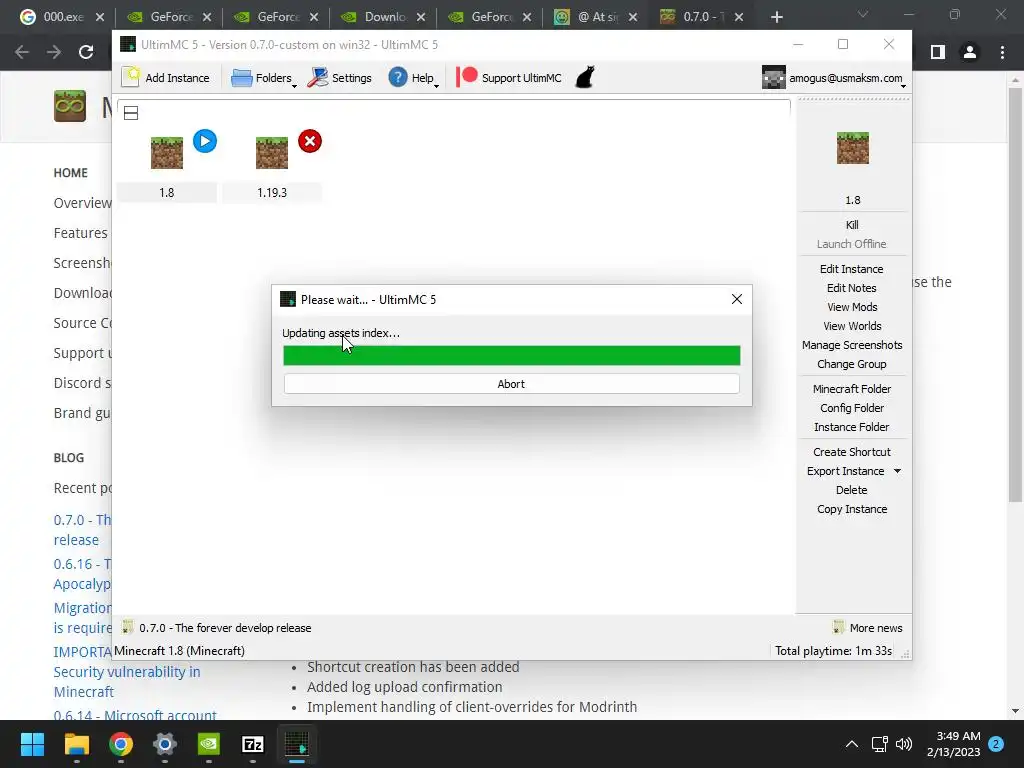Click Chrome back arrow

coord(22,52)
